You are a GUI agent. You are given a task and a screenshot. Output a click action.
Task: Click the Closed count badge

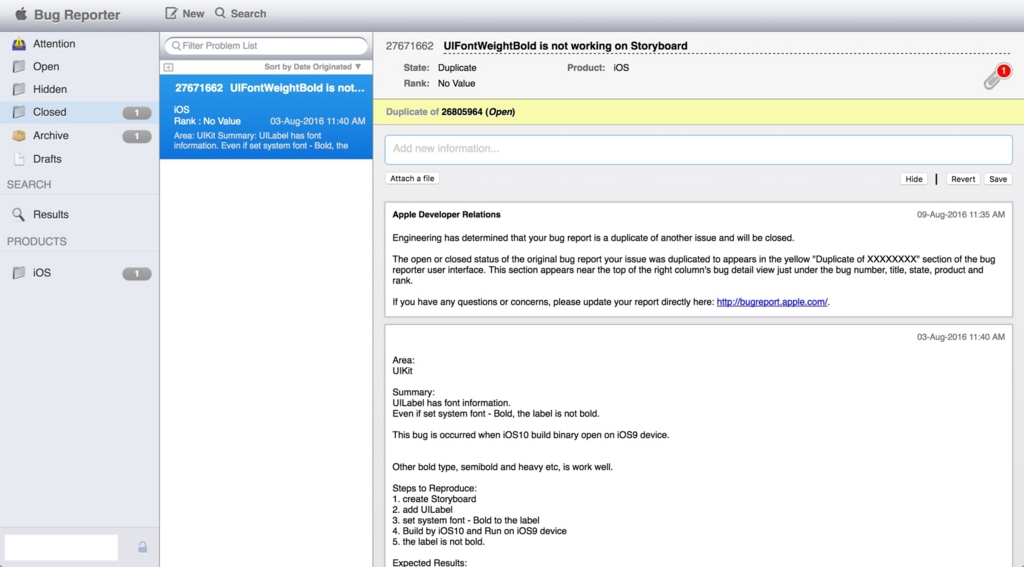[136, 112]
